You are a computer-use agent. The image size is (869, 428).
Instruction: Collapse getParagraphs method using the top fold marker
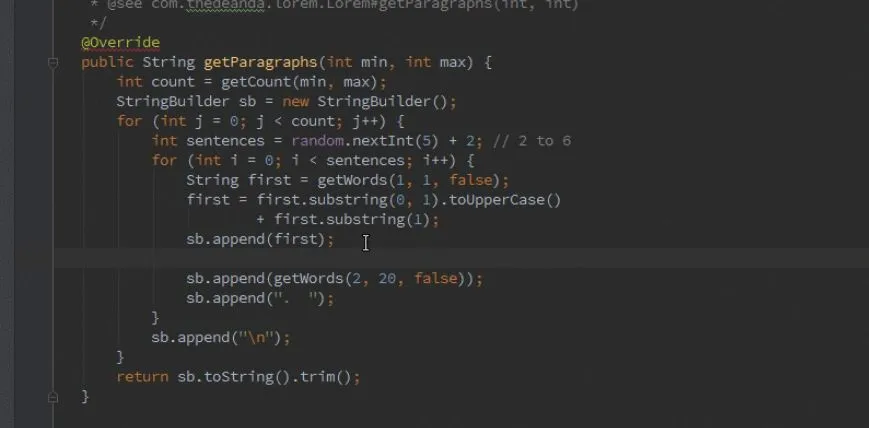53,63
